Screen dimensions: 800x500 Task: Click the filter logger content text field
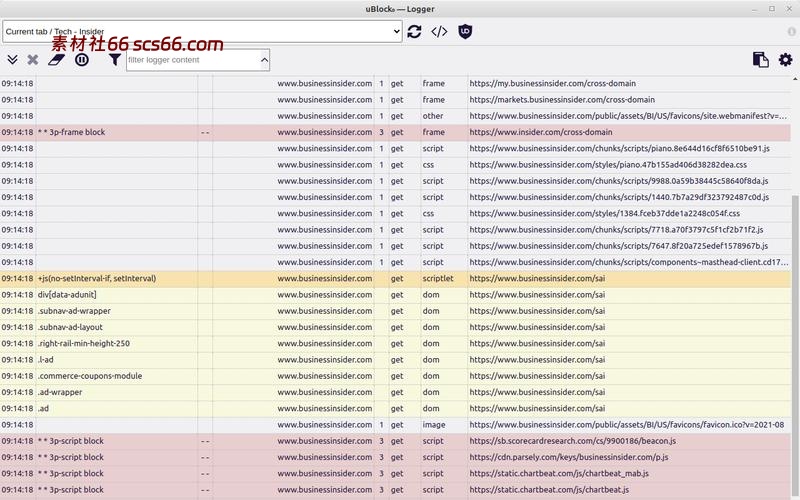[190, 60]
